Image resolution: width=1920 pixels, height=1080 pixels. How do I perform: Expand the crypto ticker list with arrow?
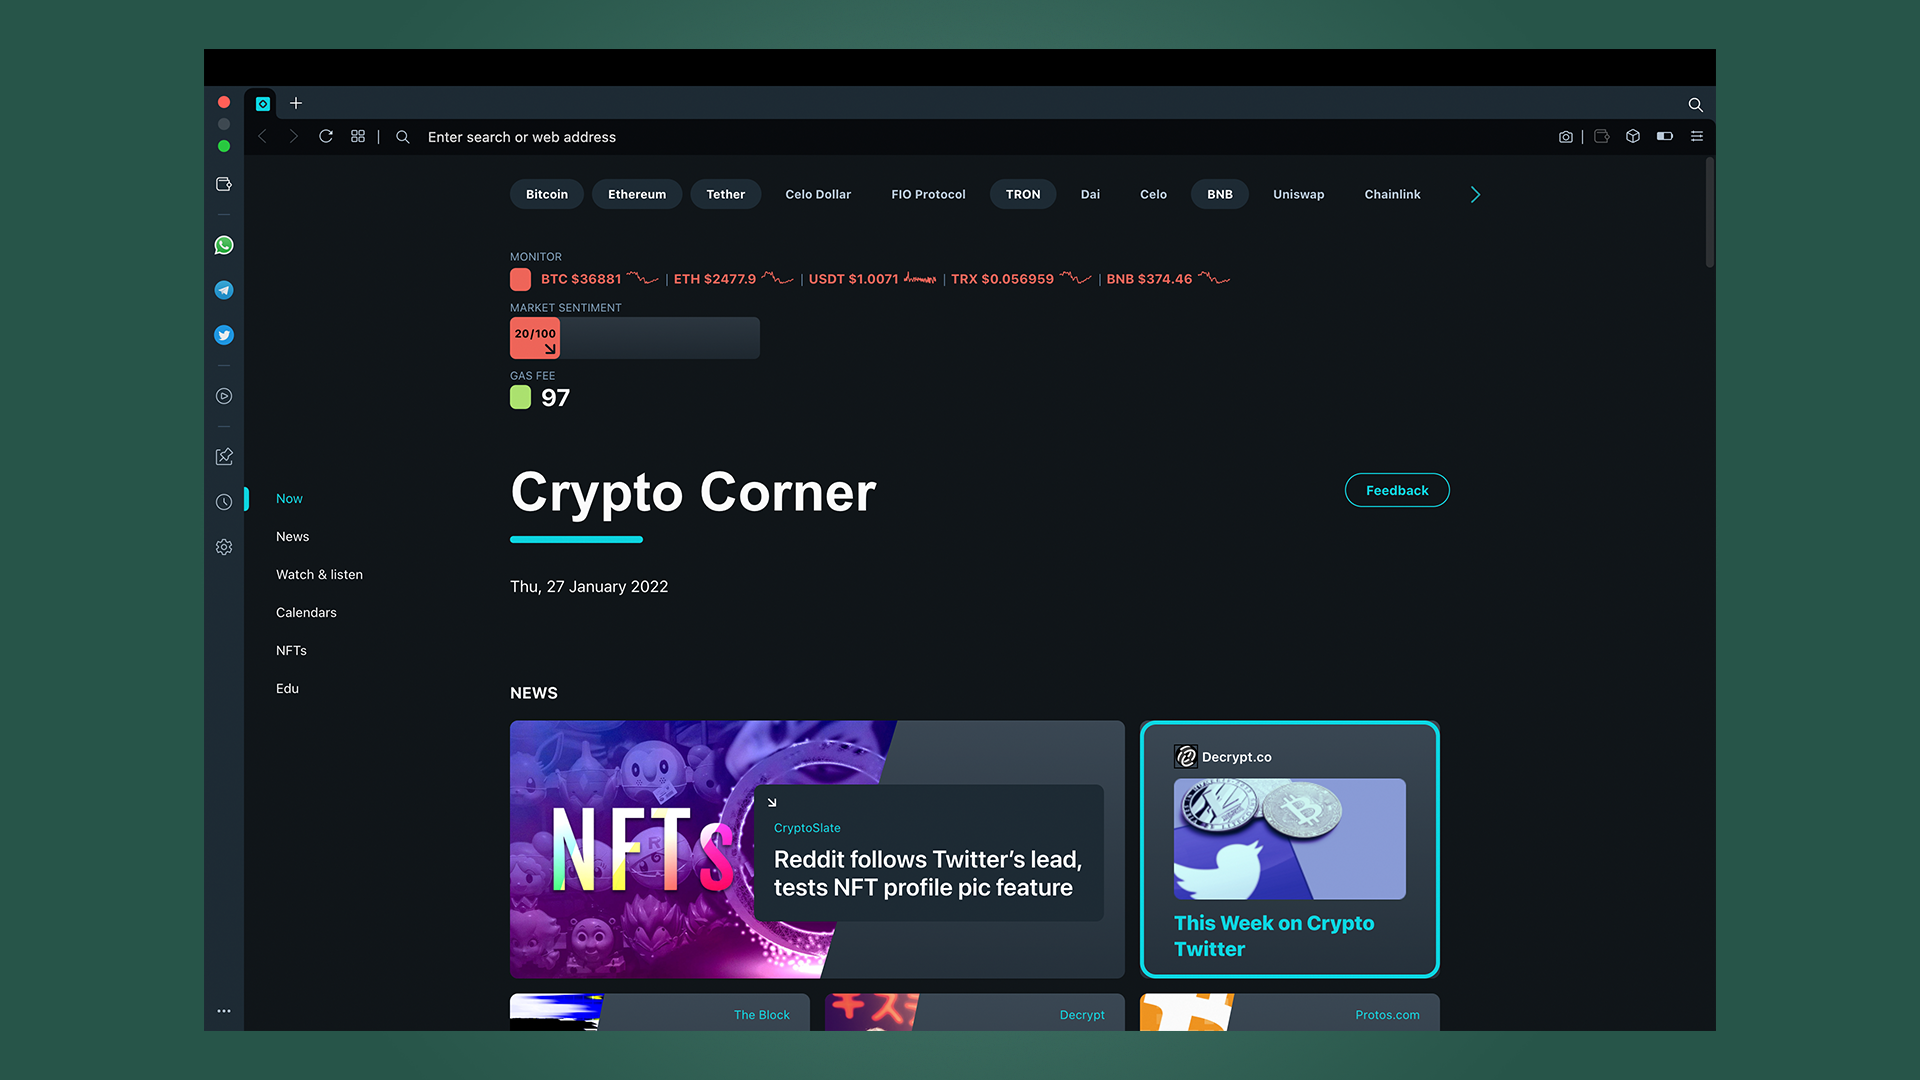[x=1476, y=194]
